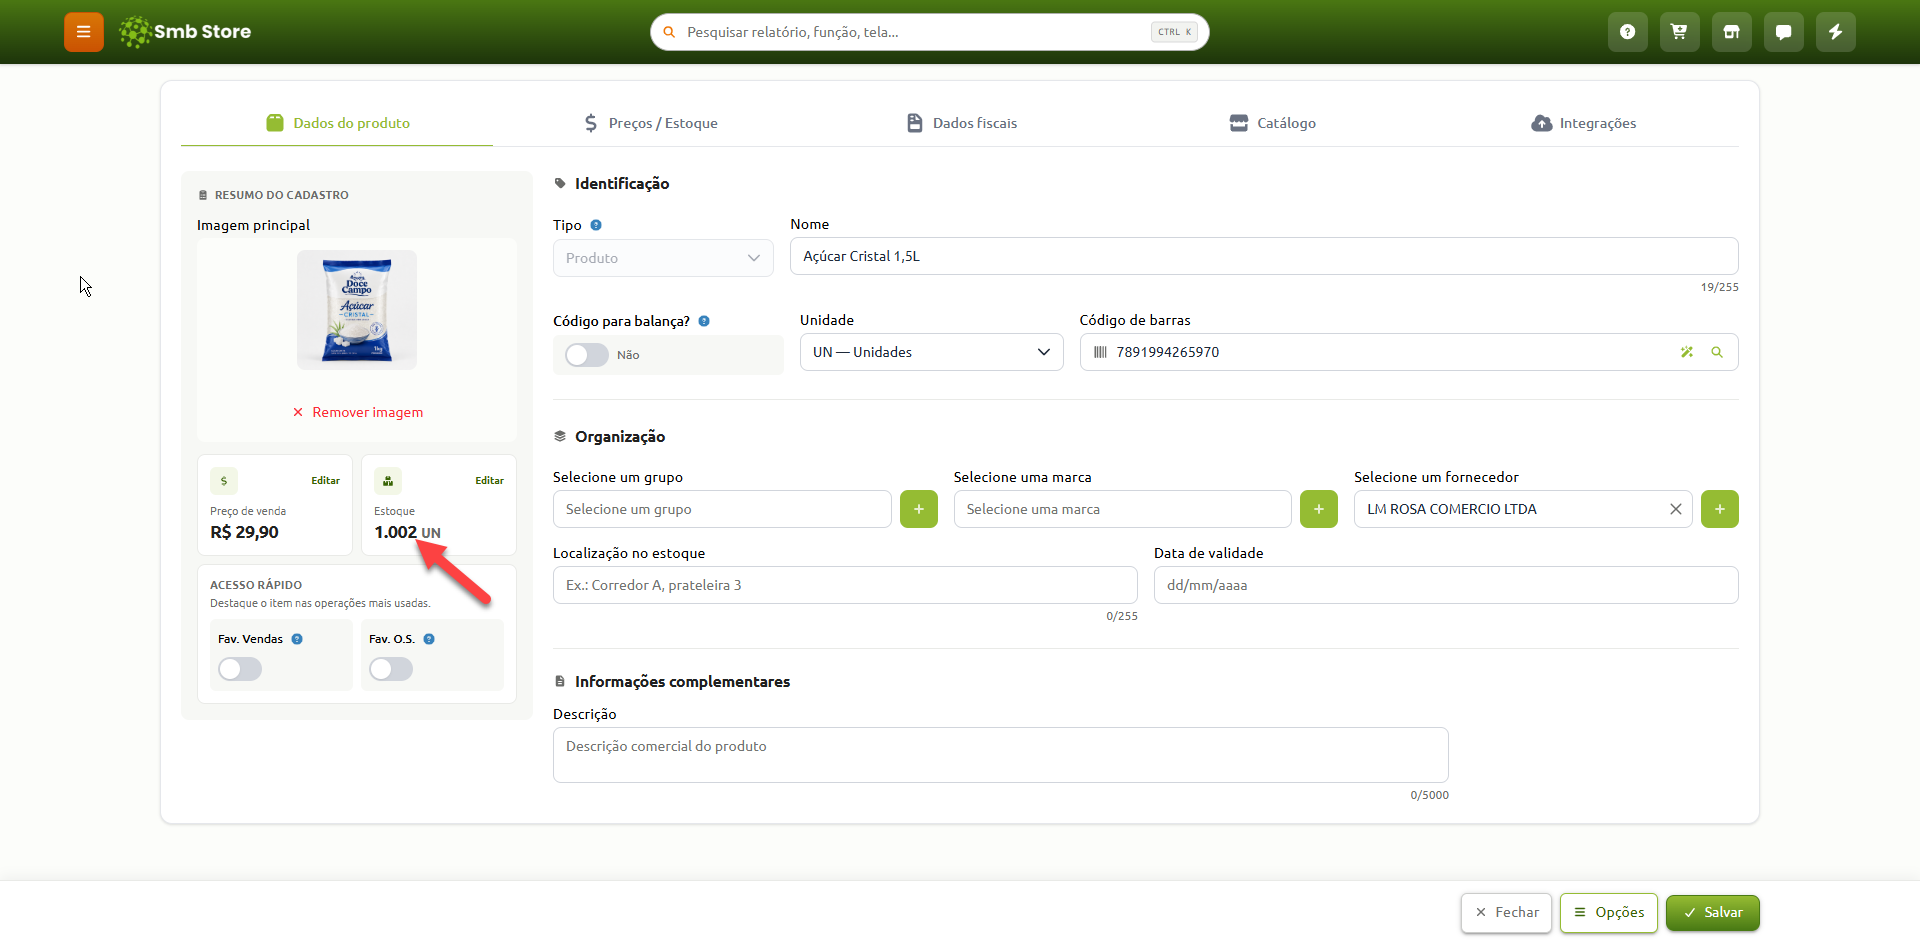The width and height of the screenshot is (1920, 945).
Task: Click the Fav. Vendas info icon
Action: point(297,639)
